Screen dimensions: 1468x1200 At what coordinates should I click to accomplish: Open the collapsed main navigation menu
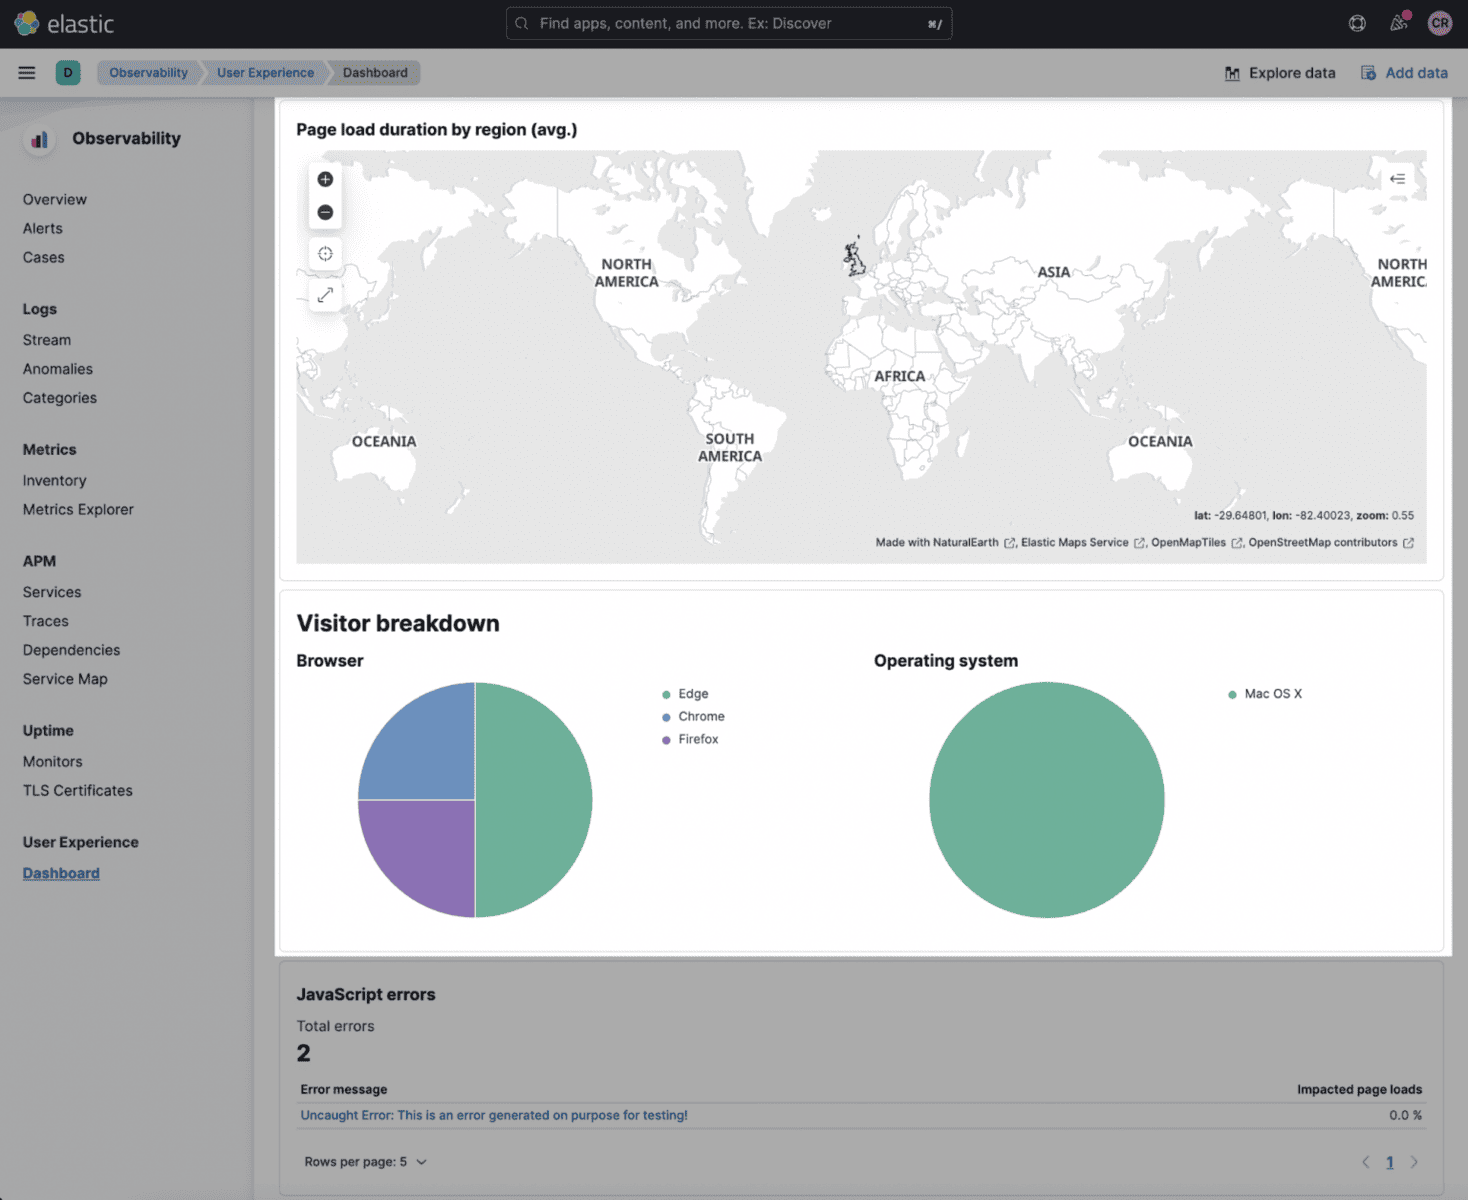26,72
